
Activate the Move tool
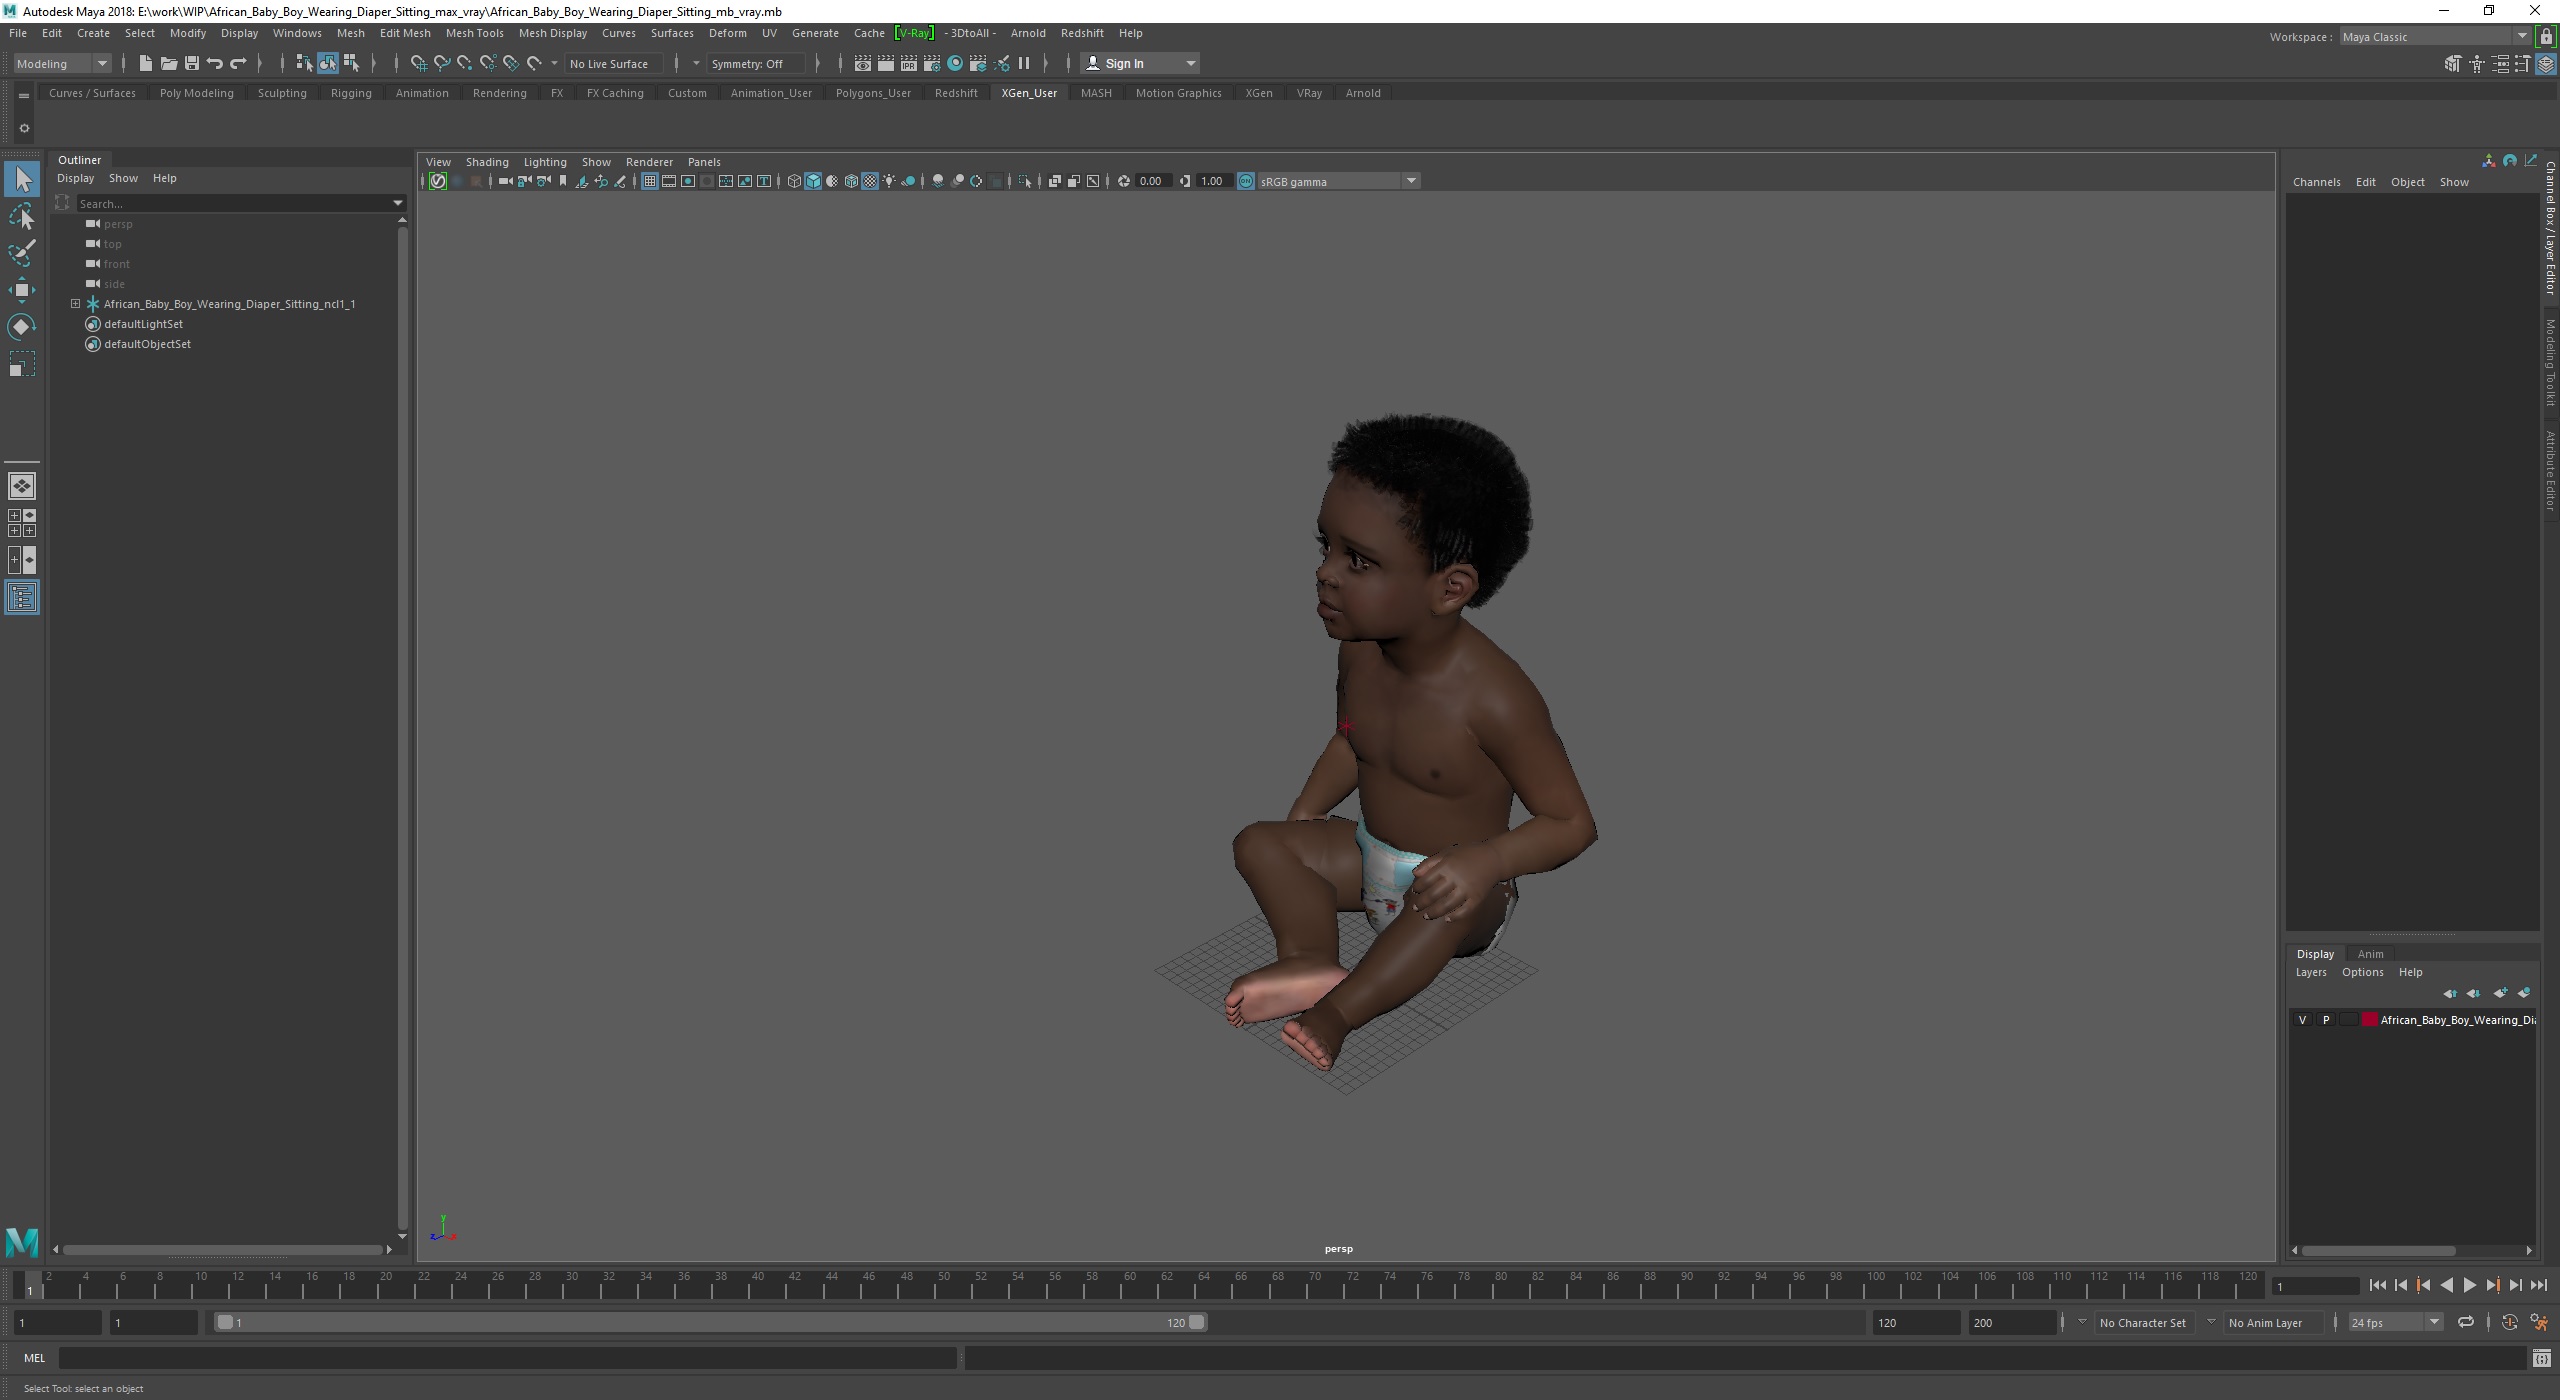pos(22,290)
